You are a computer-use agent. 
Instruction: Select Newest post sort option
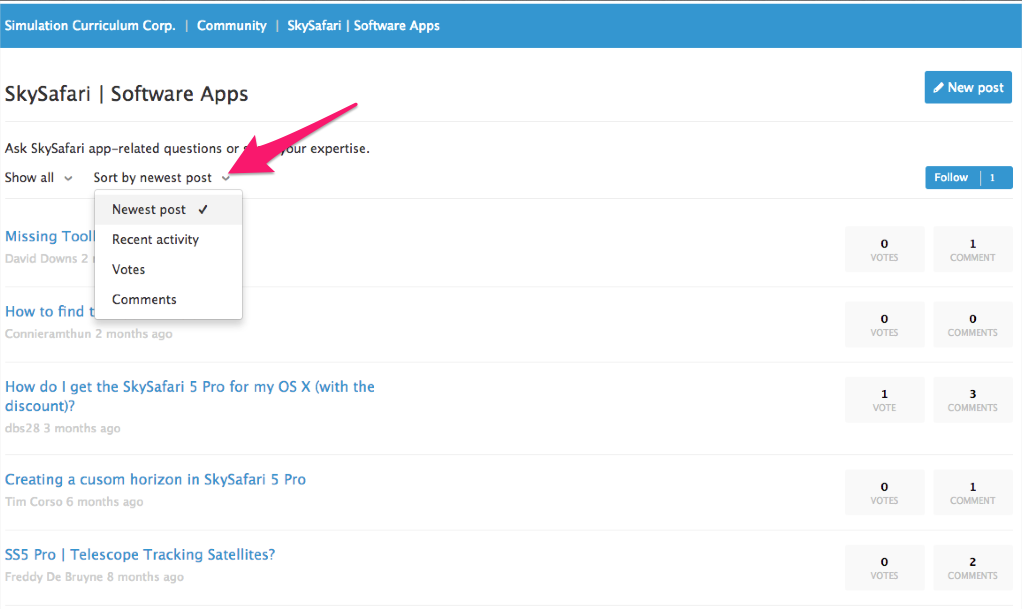click(168, 209)
